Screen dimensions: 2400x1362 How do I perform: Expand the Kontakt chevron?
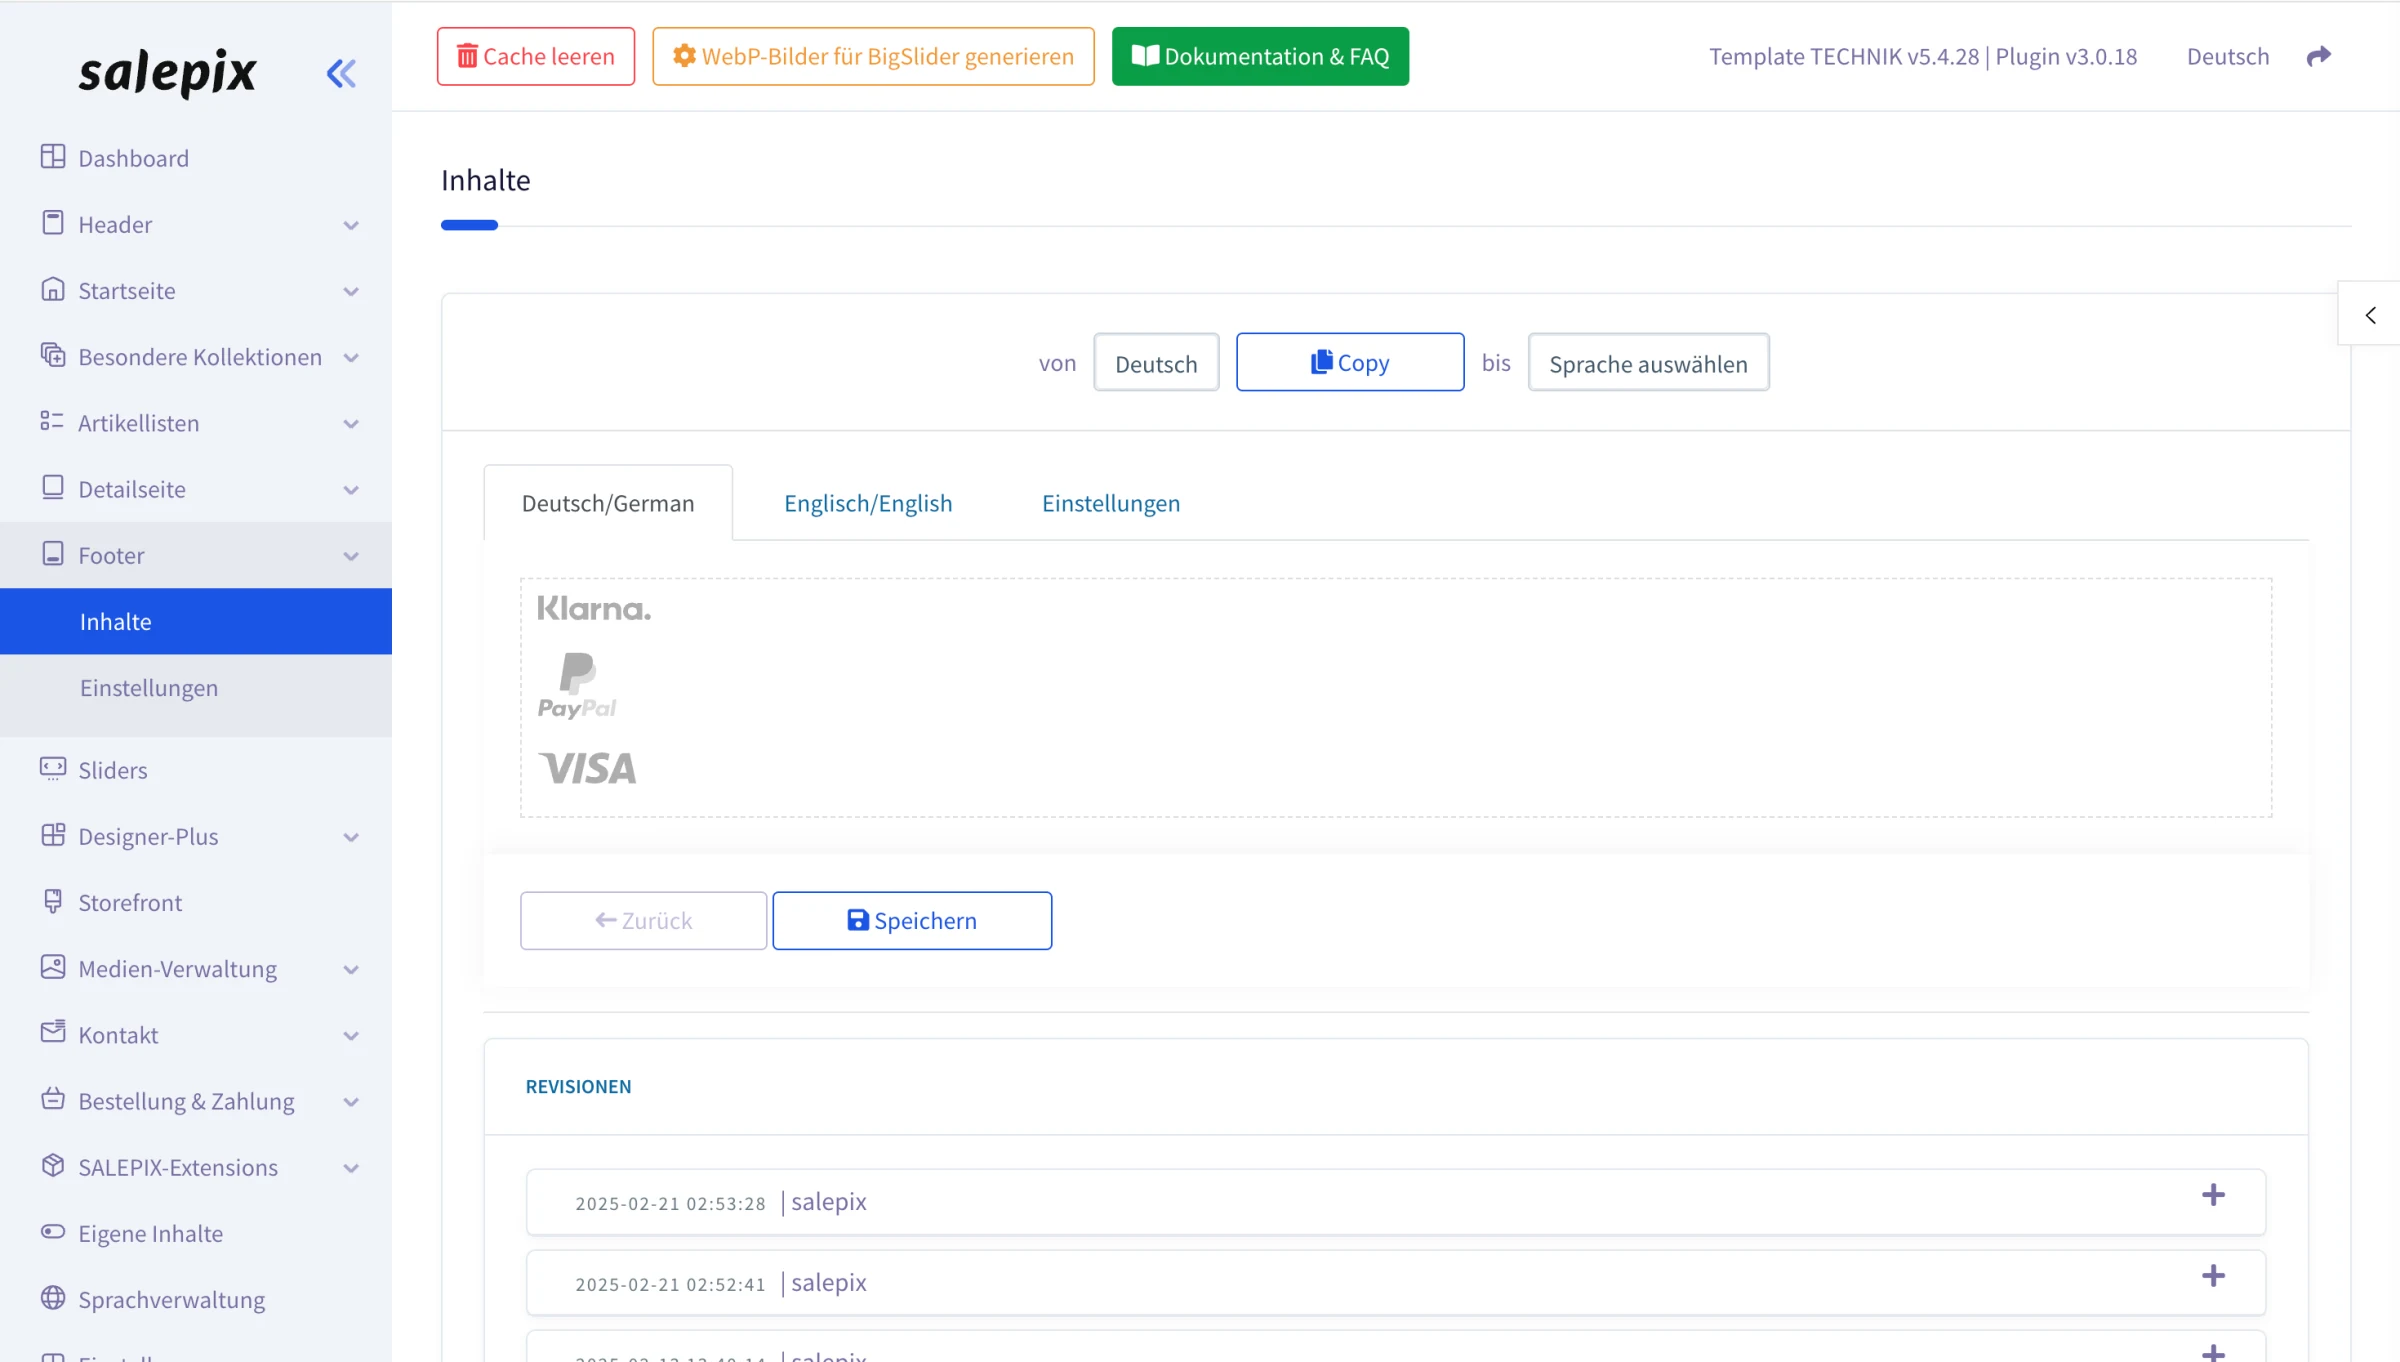pos(351,1035)
